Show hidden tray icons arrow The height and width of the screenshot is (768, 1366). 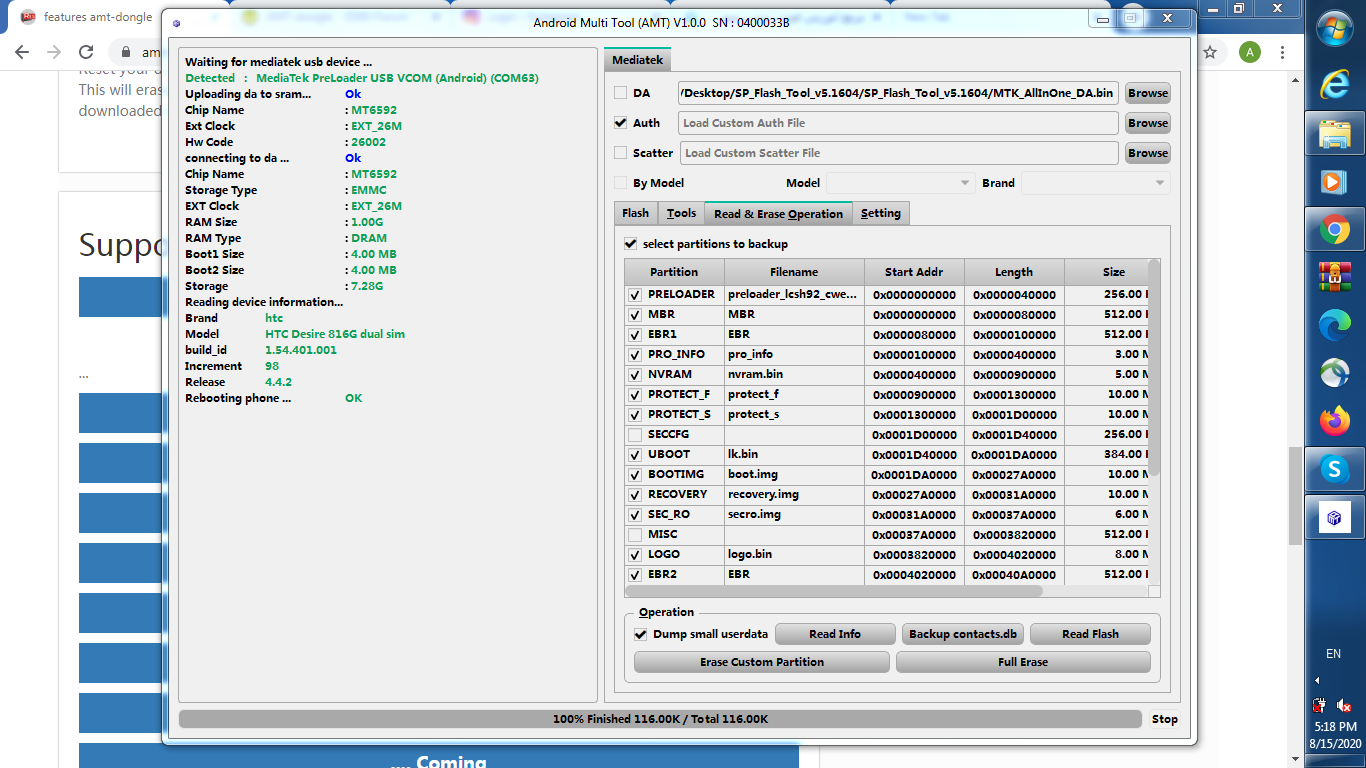[1317, 680]
